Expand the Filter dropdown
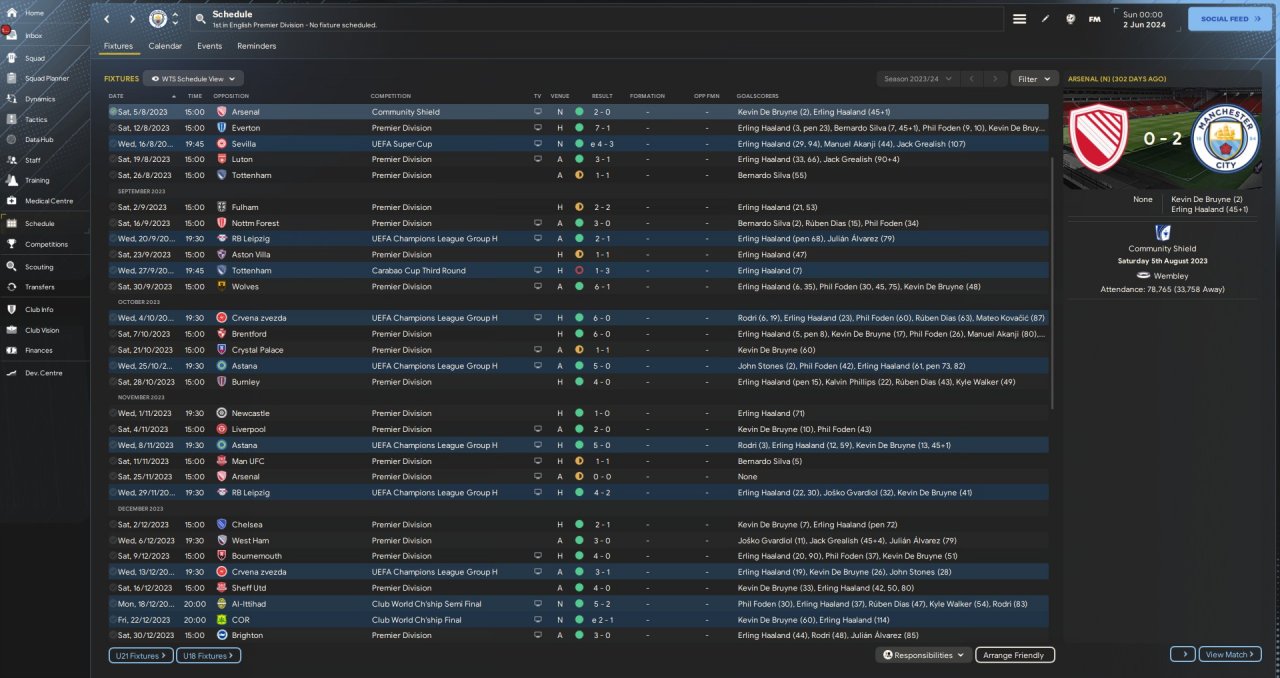Image resolution: width=1280 pixels, height=678 pixels. pos(1034,78)
